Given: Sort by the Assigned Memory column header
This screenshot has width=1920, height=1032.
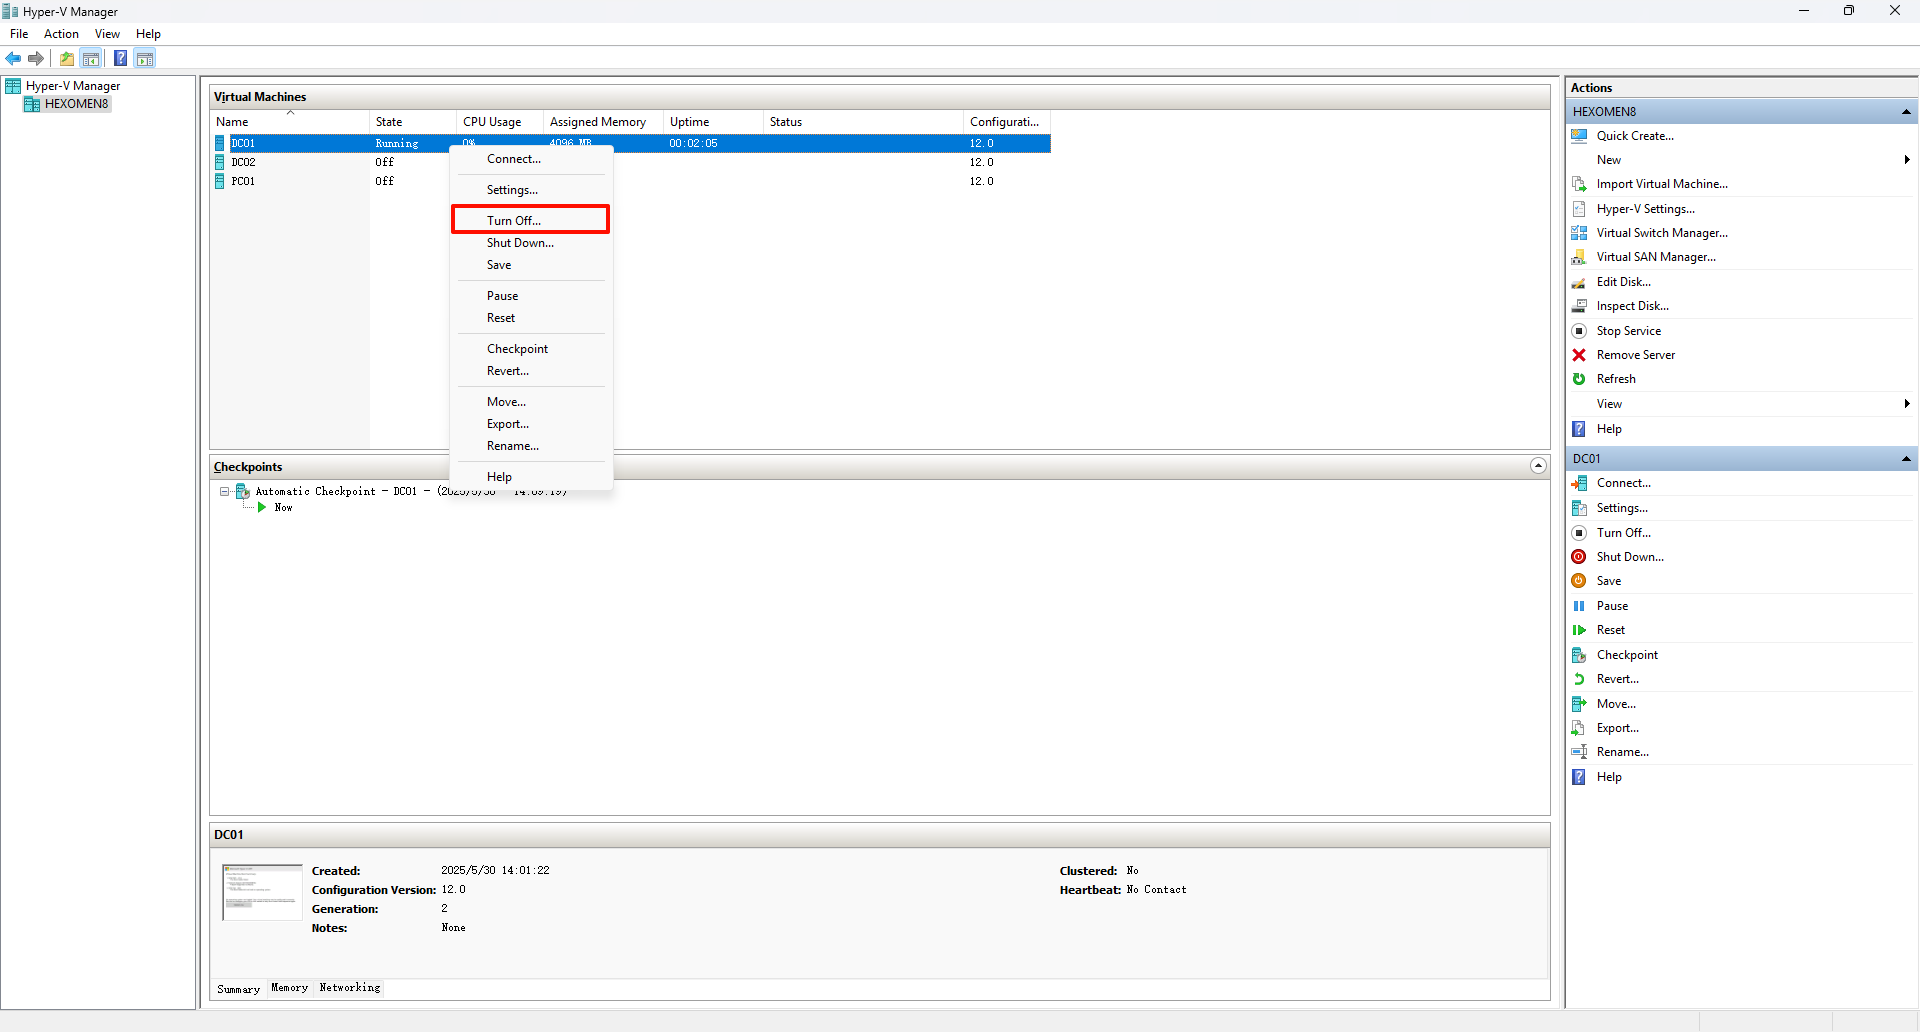Looking at the screenshot, I should [x=603, y=122].
